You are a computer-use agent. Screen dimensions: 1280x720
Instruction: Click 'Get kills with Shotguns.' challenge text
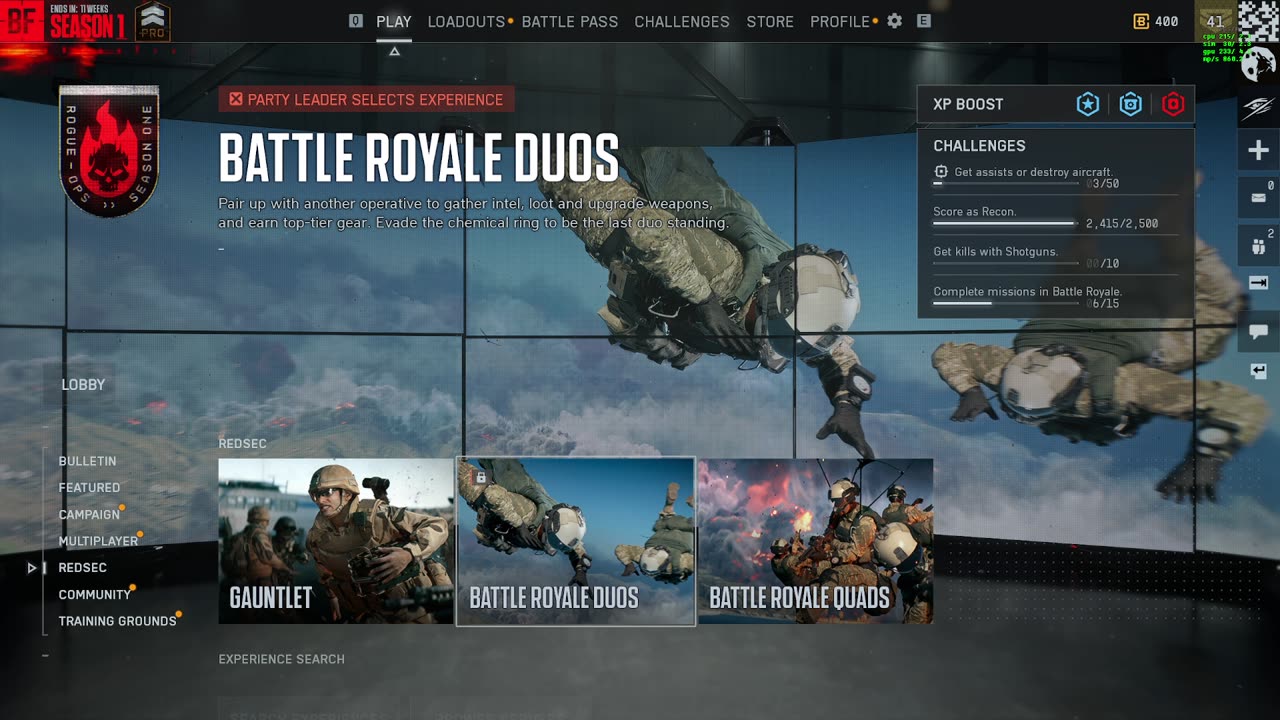[x=995, y=252]
